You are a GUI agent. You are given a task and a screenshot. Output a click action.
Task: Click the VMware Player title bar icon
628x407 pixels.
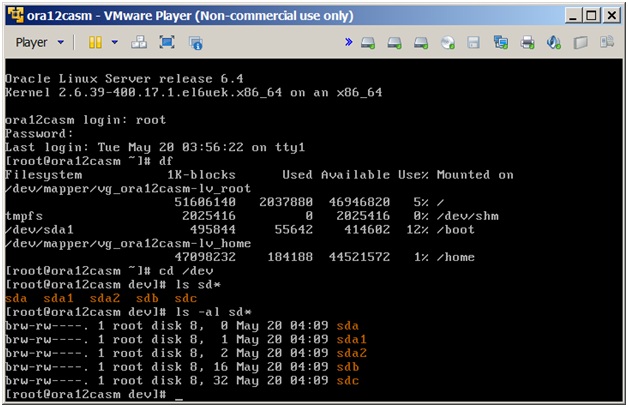(16, 15)
